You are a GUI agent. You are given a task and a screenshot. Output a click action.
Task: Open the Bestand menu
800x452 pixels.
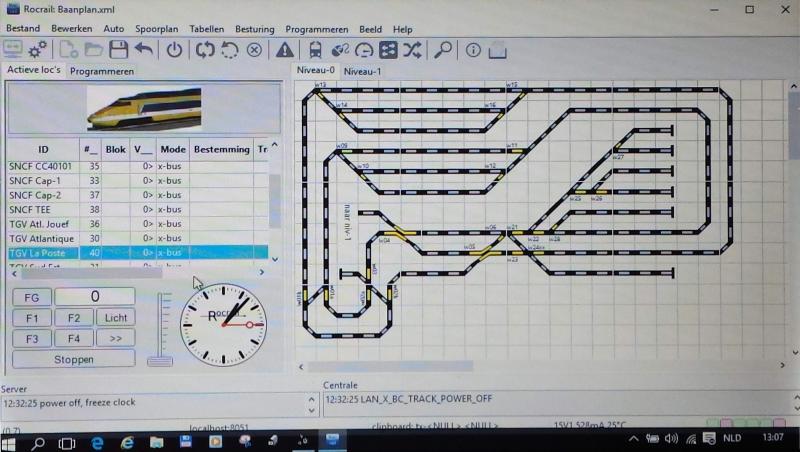23,29
